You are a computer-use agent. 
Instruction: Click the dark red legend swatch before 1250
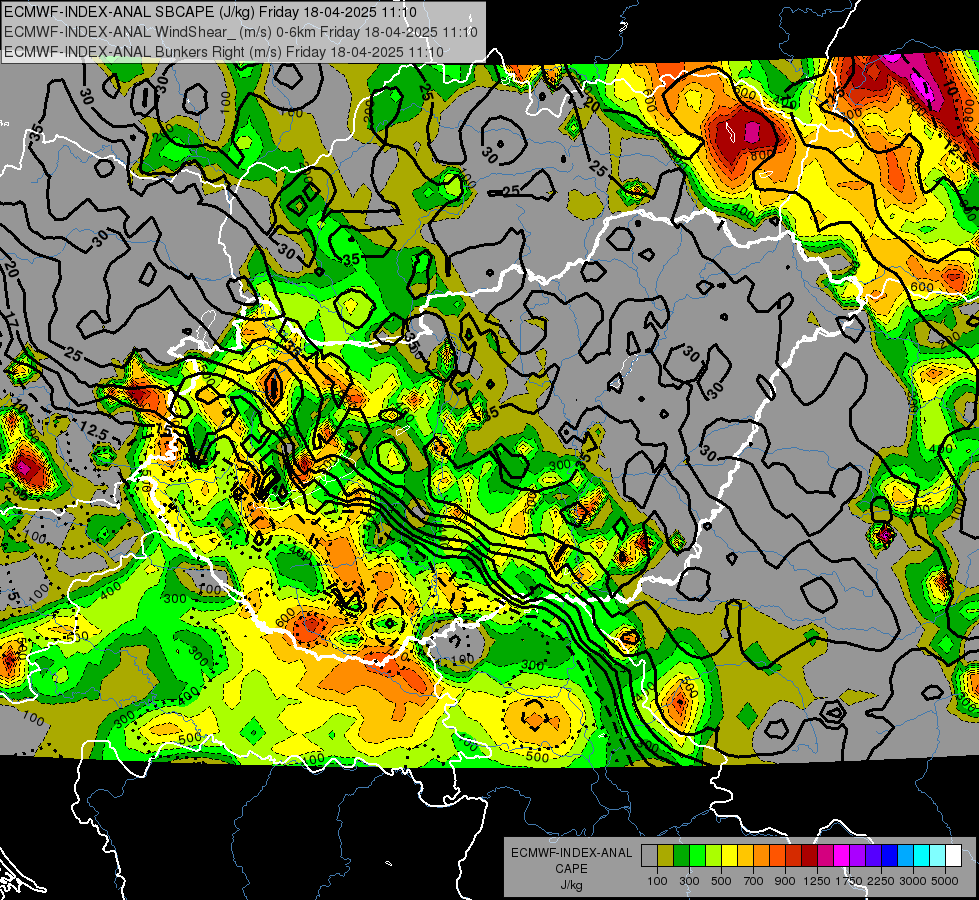coord(810,855)
